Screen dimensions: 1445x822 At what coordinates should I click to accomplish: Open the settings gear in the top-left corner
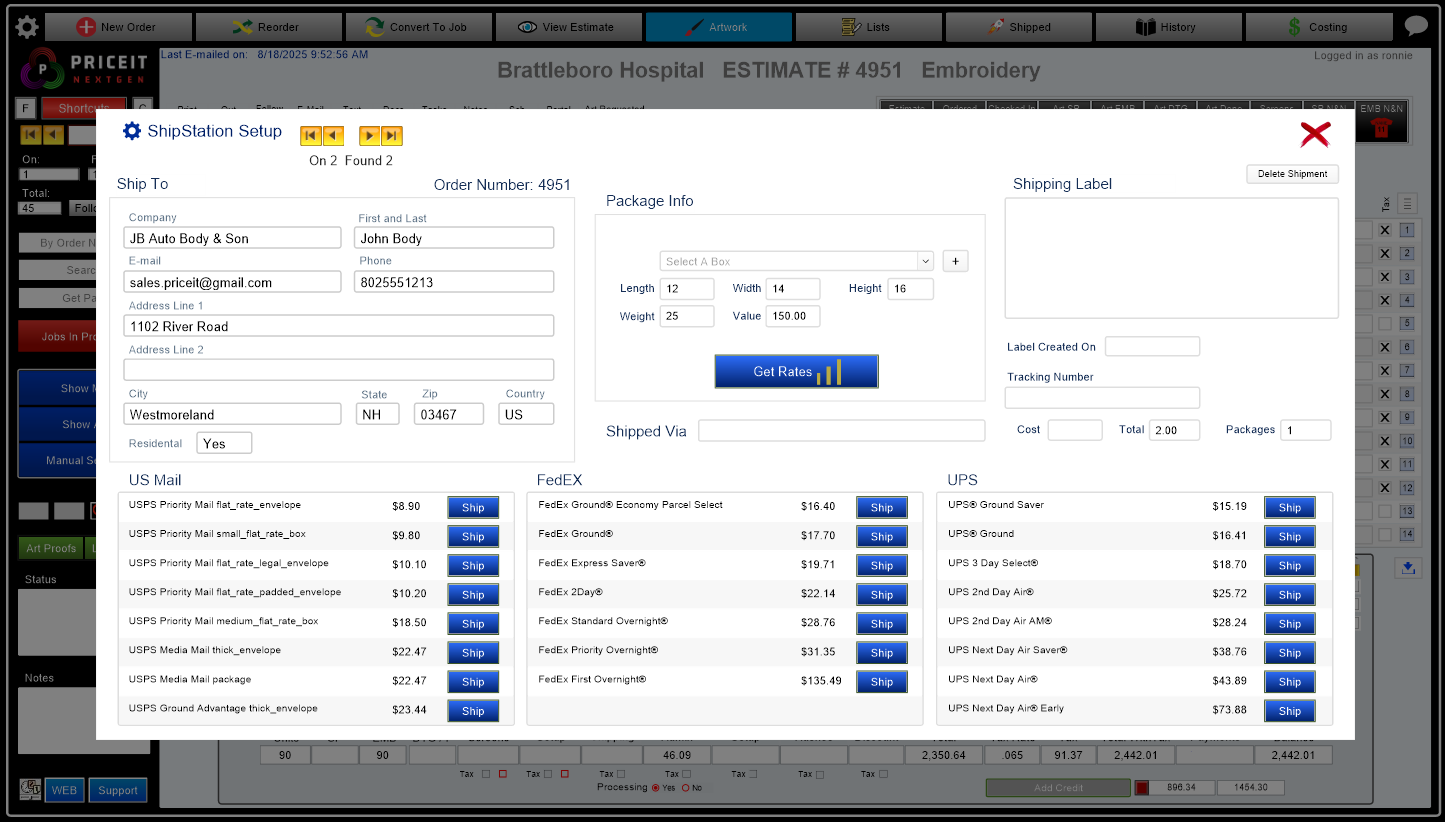click(27, 27)
